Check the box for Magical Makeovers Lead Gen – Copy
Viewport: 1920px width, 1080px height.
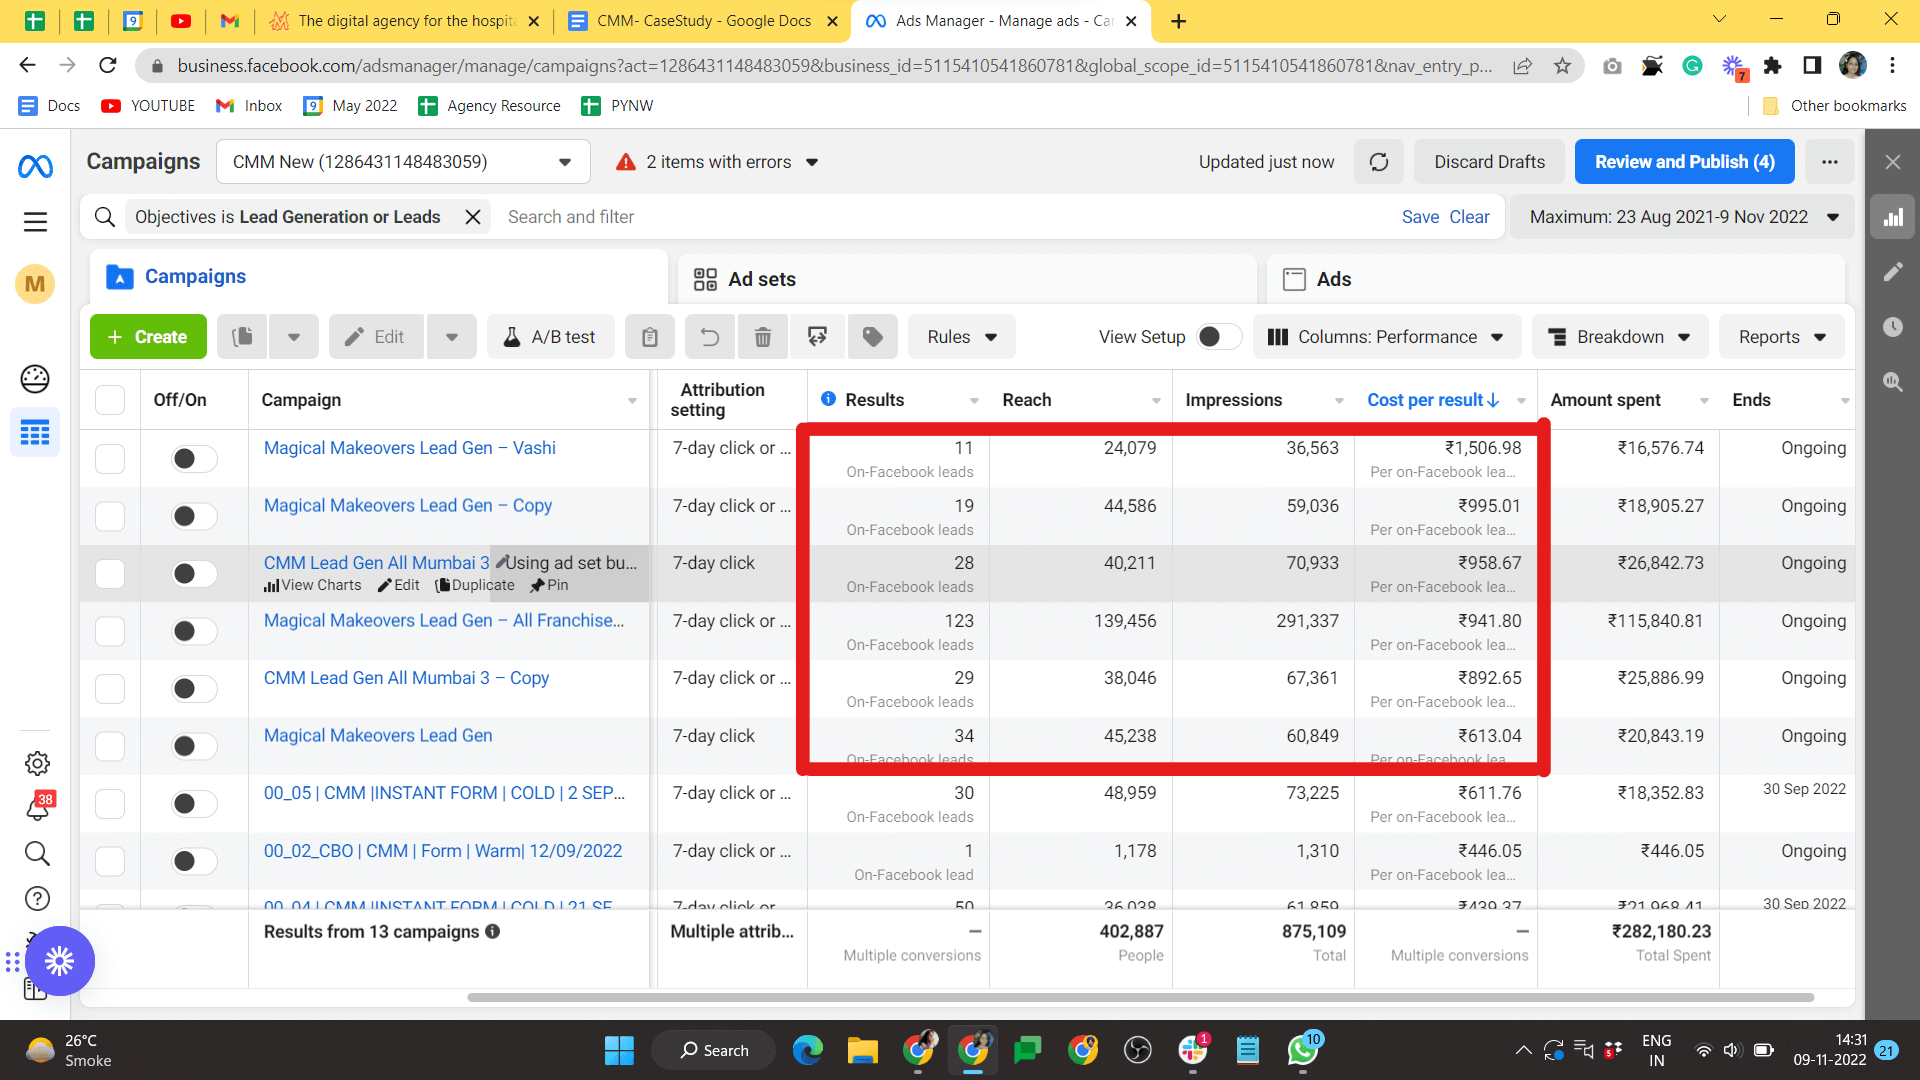pyautogui.click(x=110, y=517)
